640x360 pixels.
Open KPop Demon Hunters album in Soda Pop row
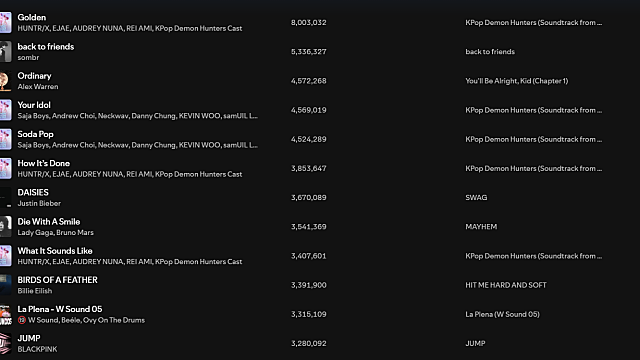point(533,139)
